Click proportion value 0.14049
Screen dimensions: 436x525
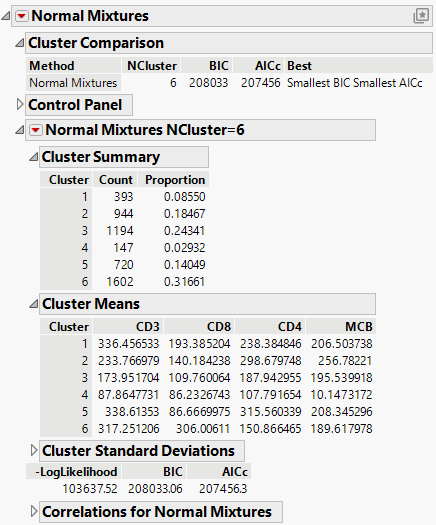[185, 265]
